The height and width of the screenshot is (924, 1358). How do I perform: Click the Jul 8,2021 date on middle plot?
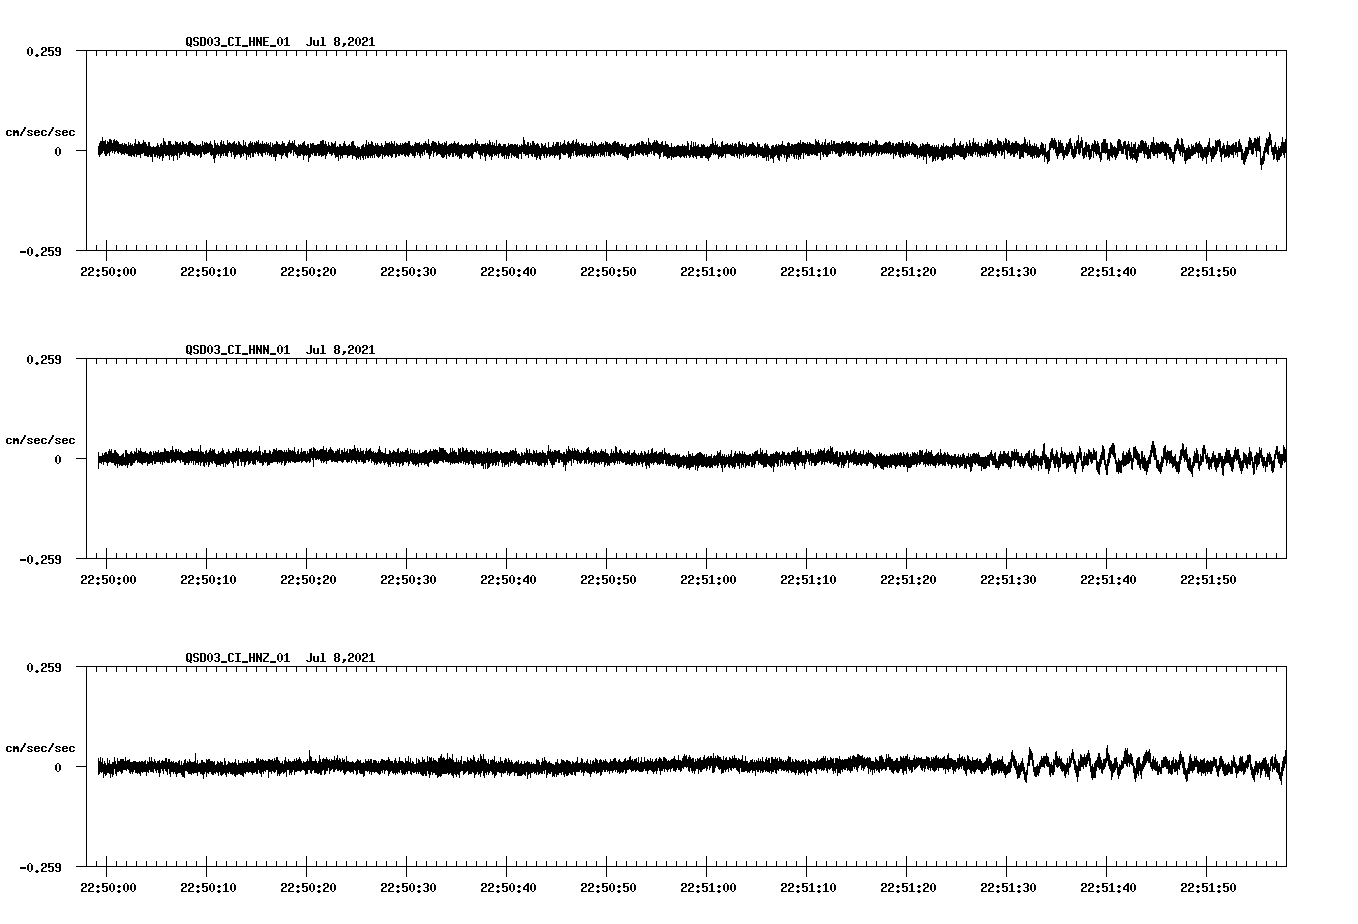(341, 350)
